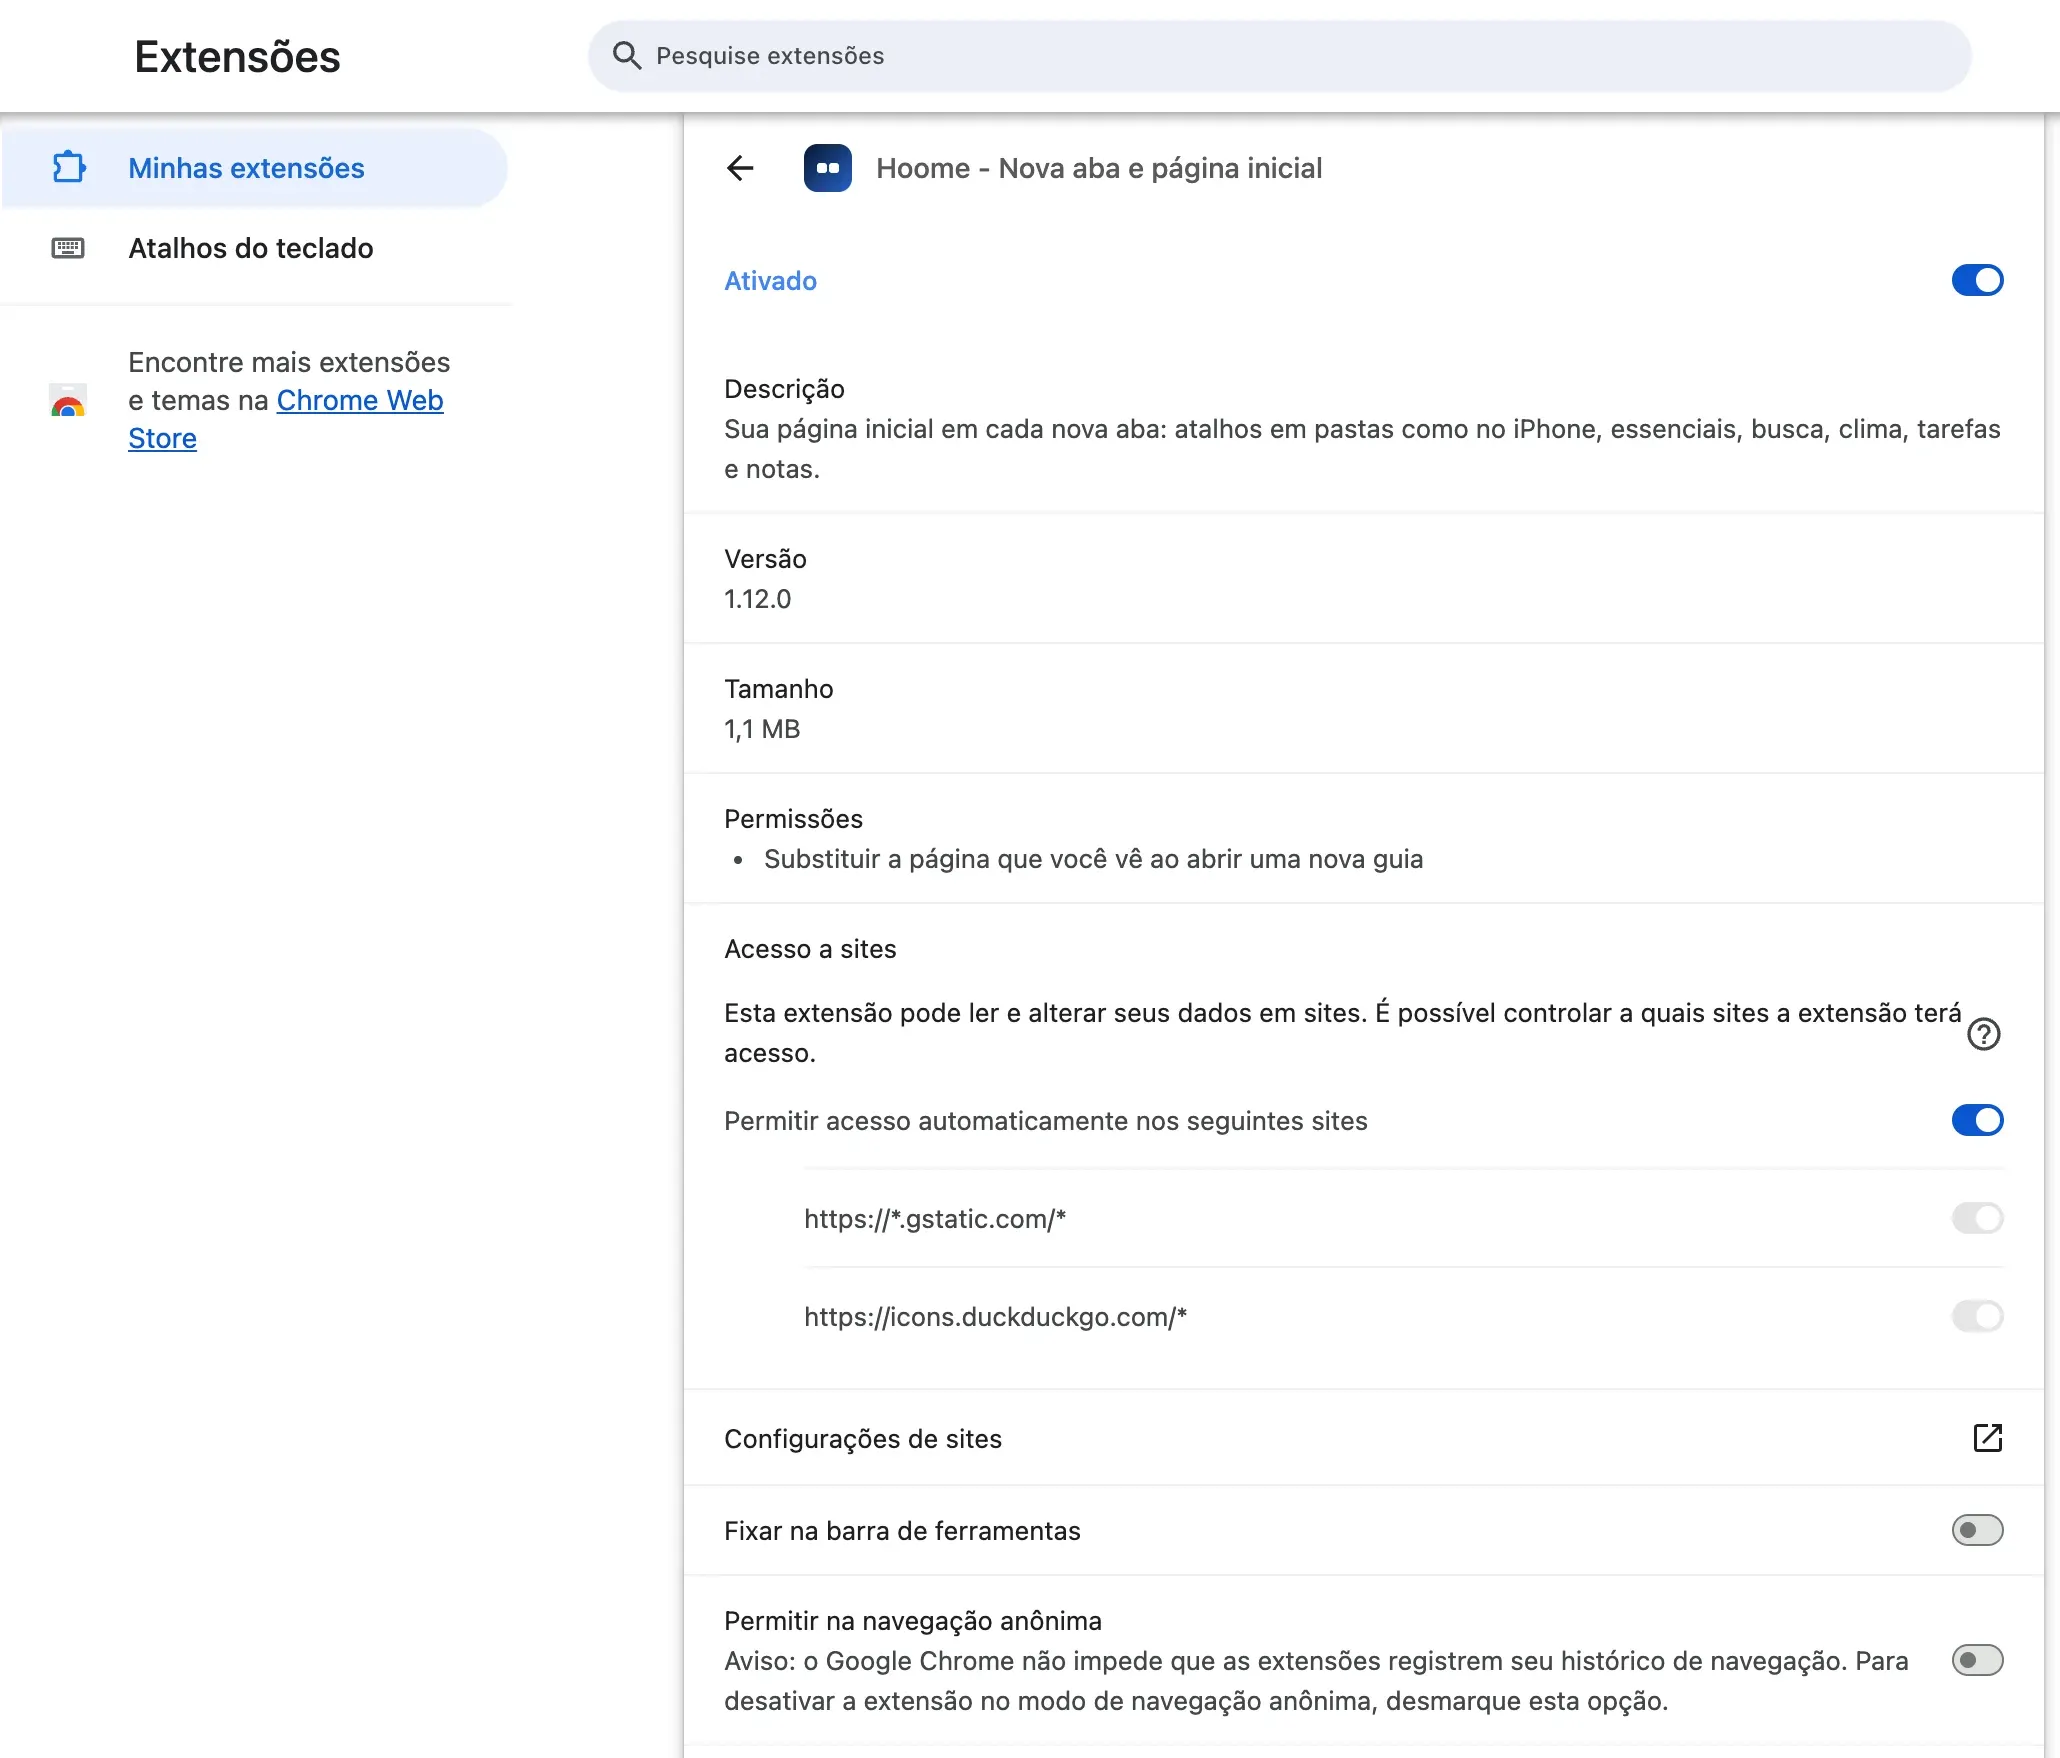Toggle the gstatic.com site access switch

click(x=1977, y=1218)
